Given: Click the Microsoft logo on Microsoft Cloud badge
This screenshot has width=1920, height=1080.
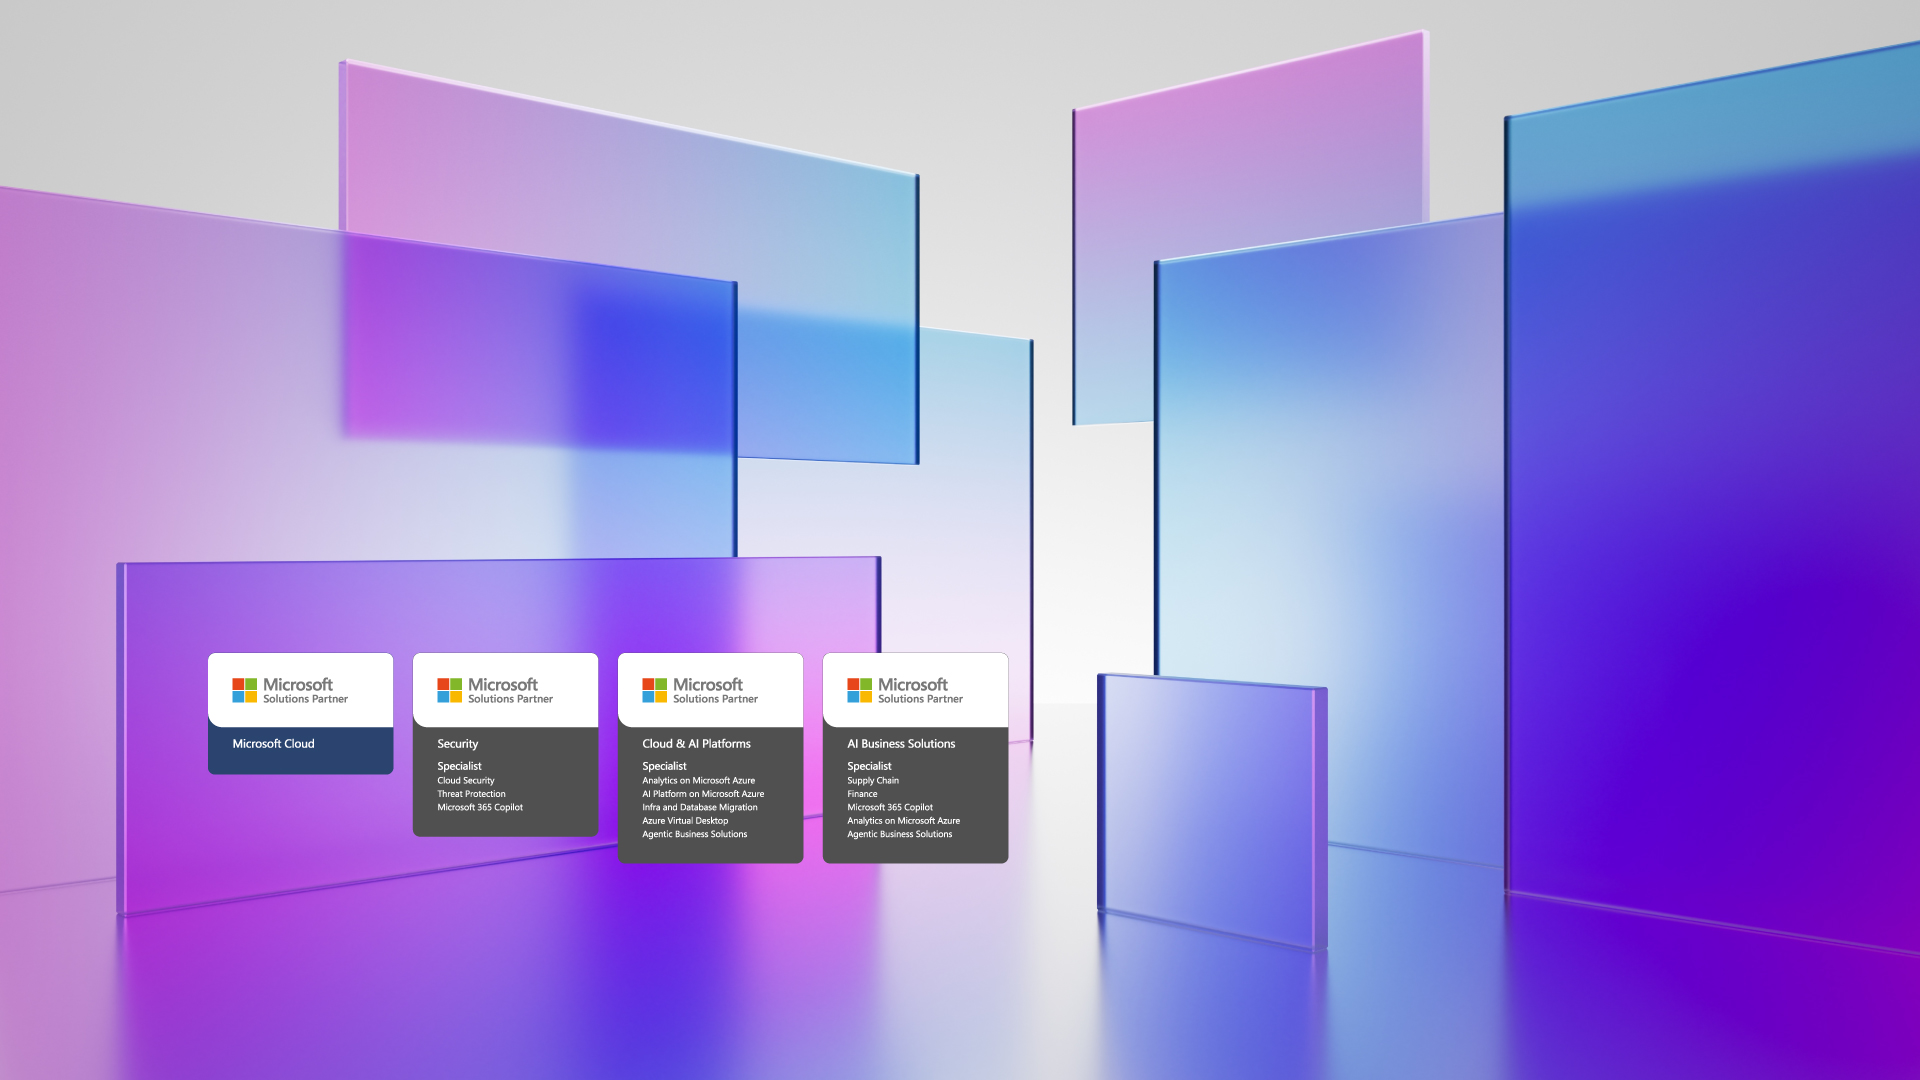Looking at the screenshot, I should 245,690.
